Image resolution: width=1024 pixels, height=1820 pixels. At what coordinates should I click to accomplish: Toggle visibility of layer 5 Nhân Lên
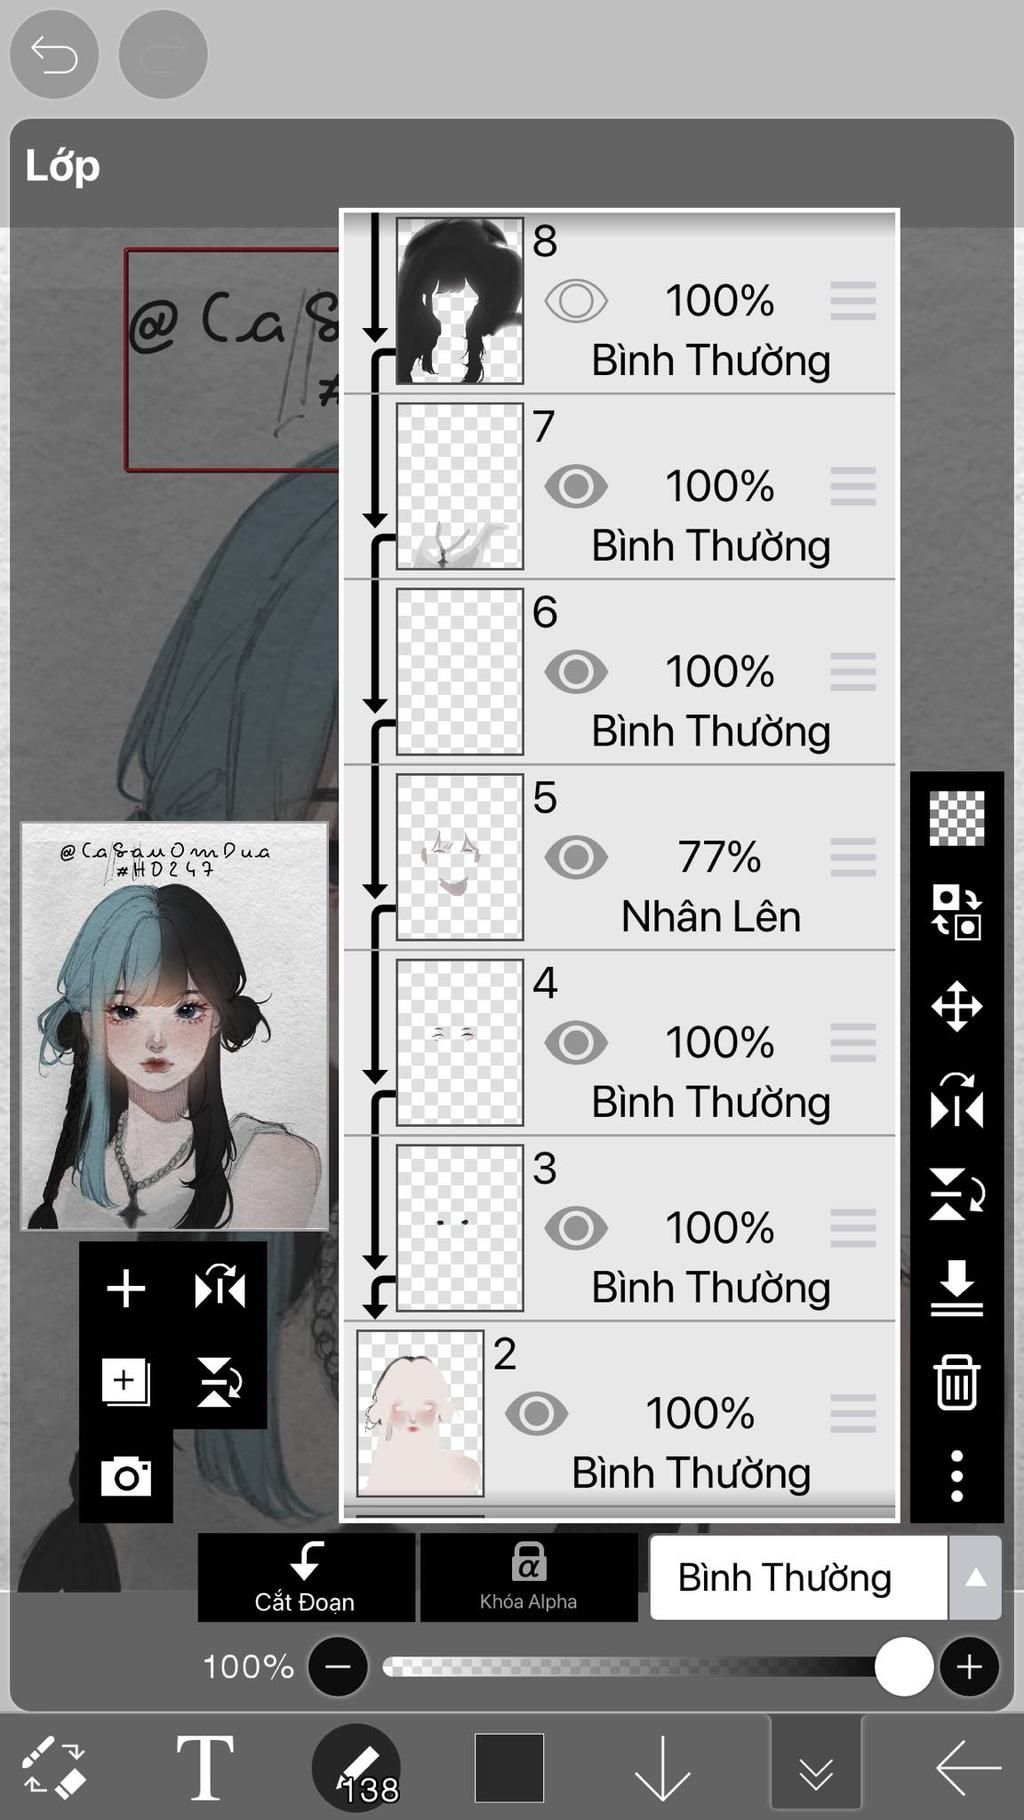coord(576,858)
